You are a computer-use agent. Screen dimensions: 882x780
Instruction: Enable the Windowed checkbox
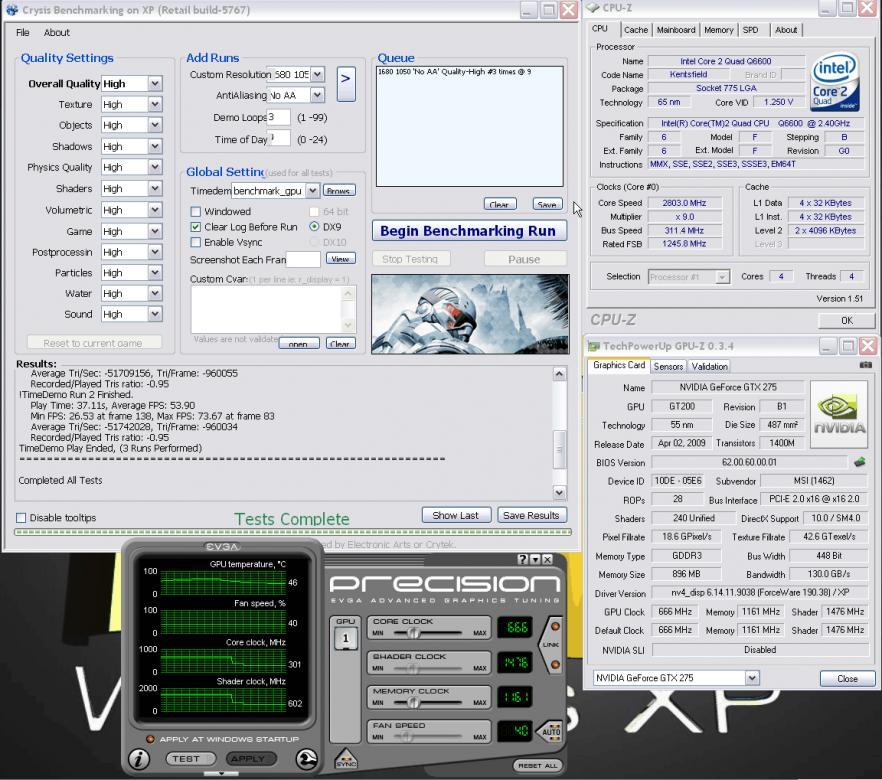click(196, 211)
